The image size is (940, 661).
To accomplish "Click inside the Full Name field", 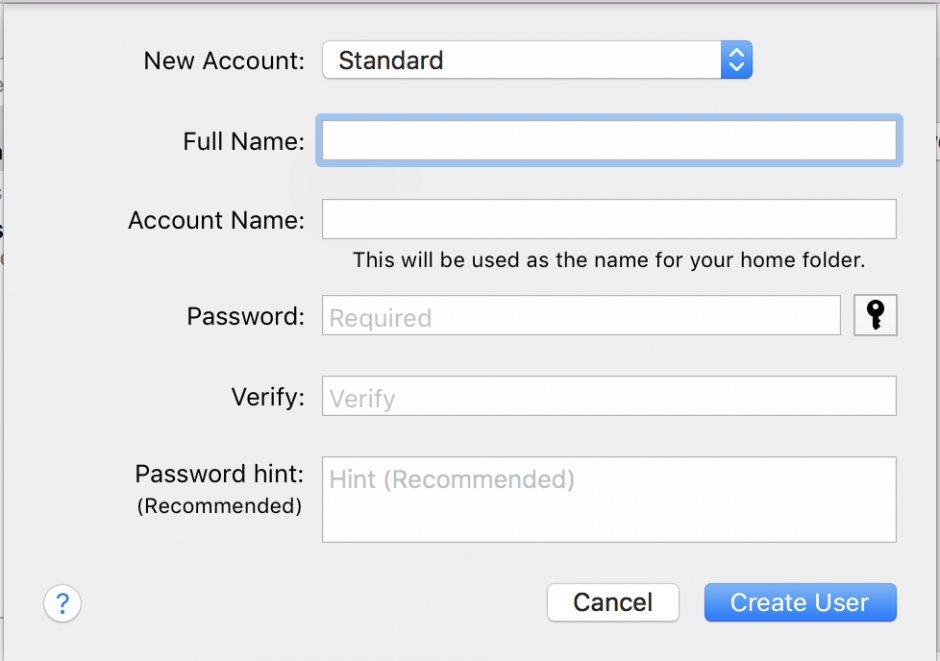I will tap(608, 141).
